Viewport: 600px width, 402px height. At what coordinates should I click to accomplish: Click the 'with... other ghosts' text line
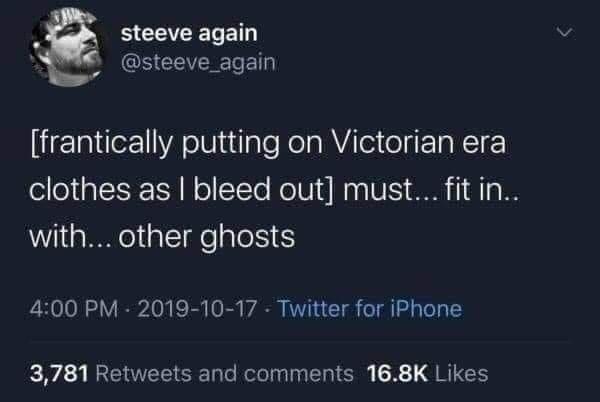pos(162,237)
